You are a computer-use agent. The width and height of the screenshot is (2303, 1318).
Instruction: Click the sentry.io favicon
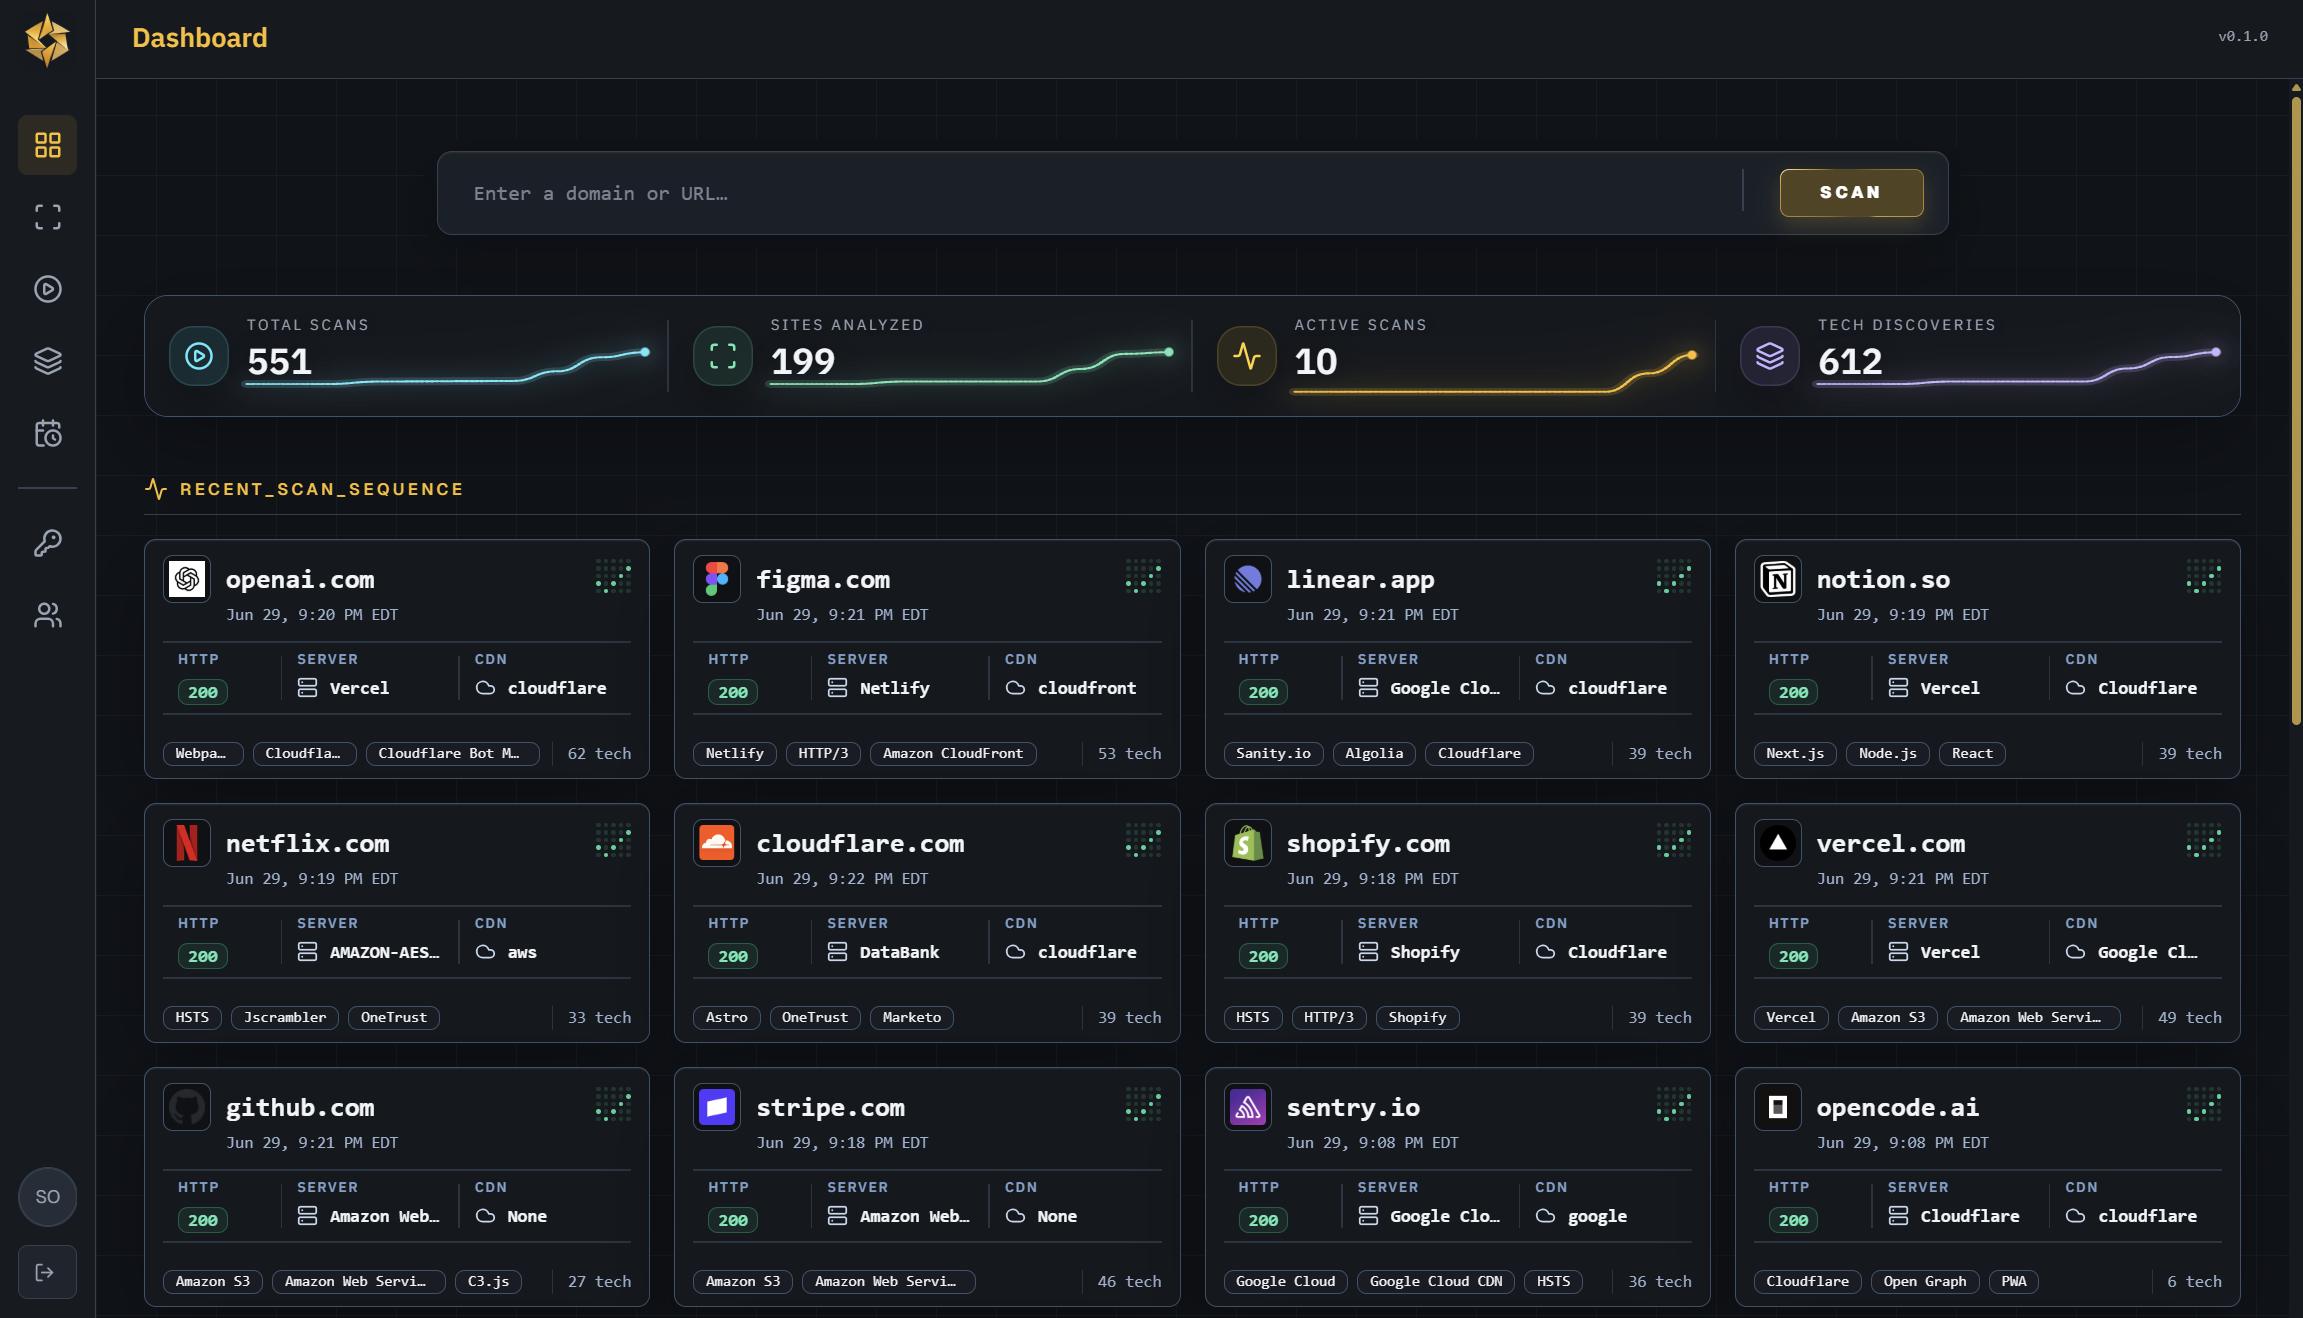coord(1247,1107)
